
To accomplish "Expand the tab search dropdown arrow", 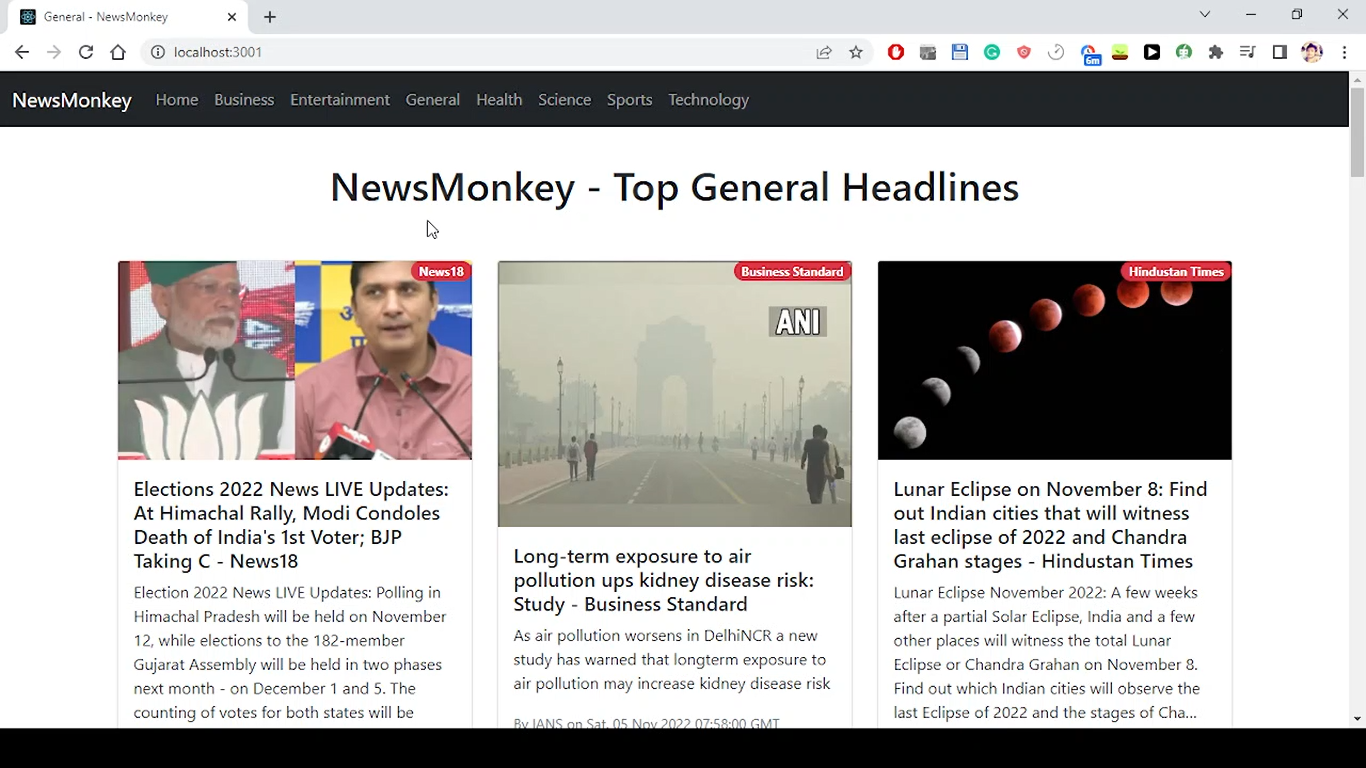I will click(x=1205, y=15).
